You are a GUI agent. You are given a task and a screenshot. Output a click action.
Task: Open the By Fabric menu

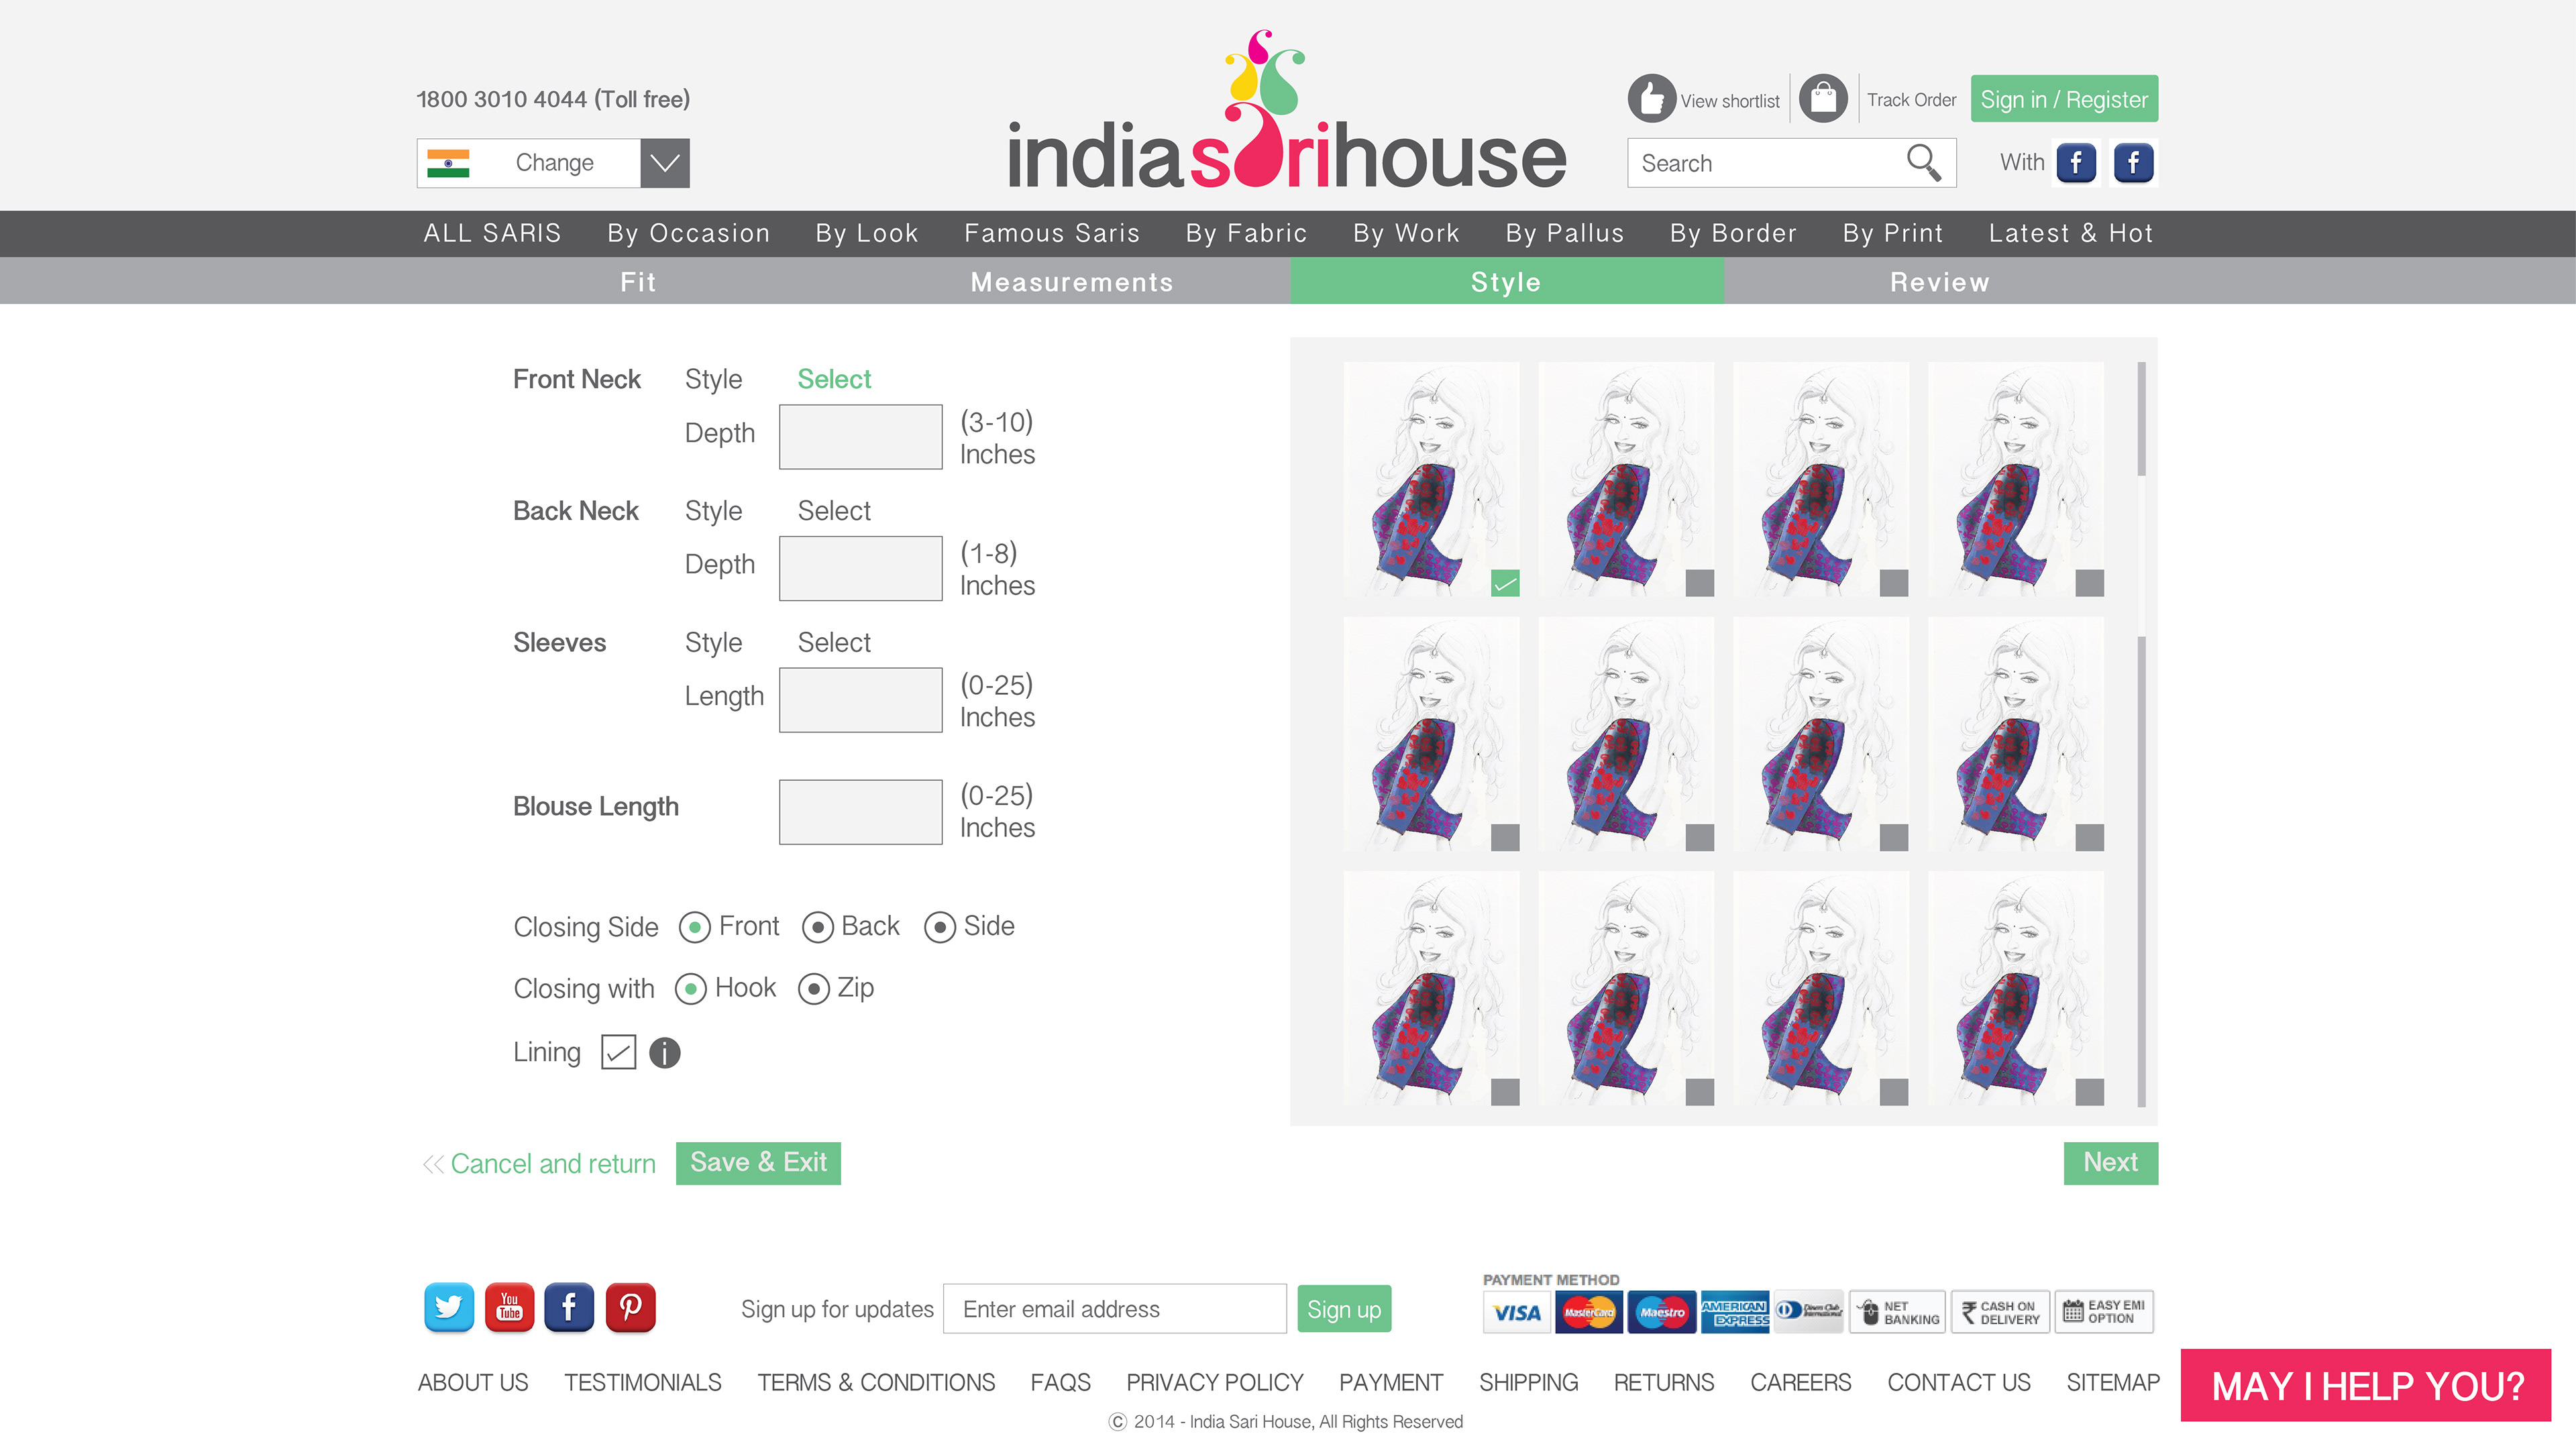coord(1246,233)
